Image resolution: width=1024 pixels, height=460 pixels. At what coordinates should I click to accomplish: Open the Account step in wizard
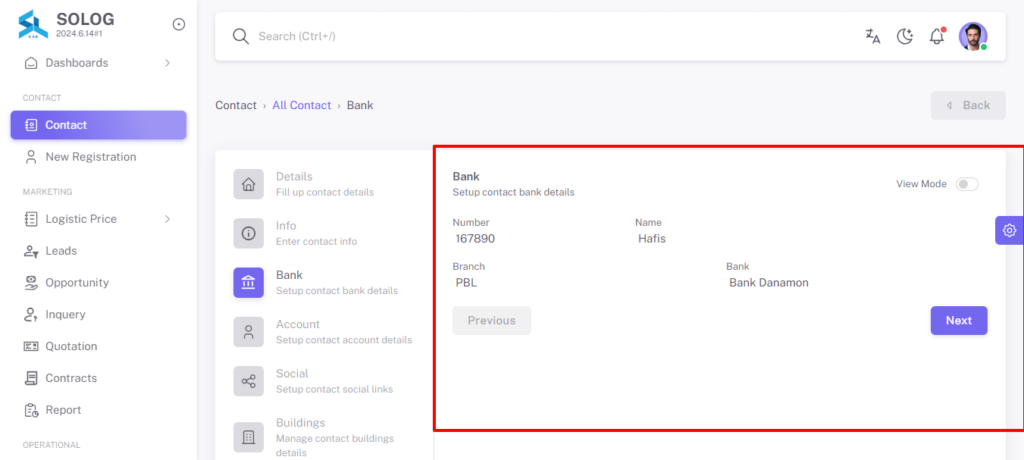(324, 332)
